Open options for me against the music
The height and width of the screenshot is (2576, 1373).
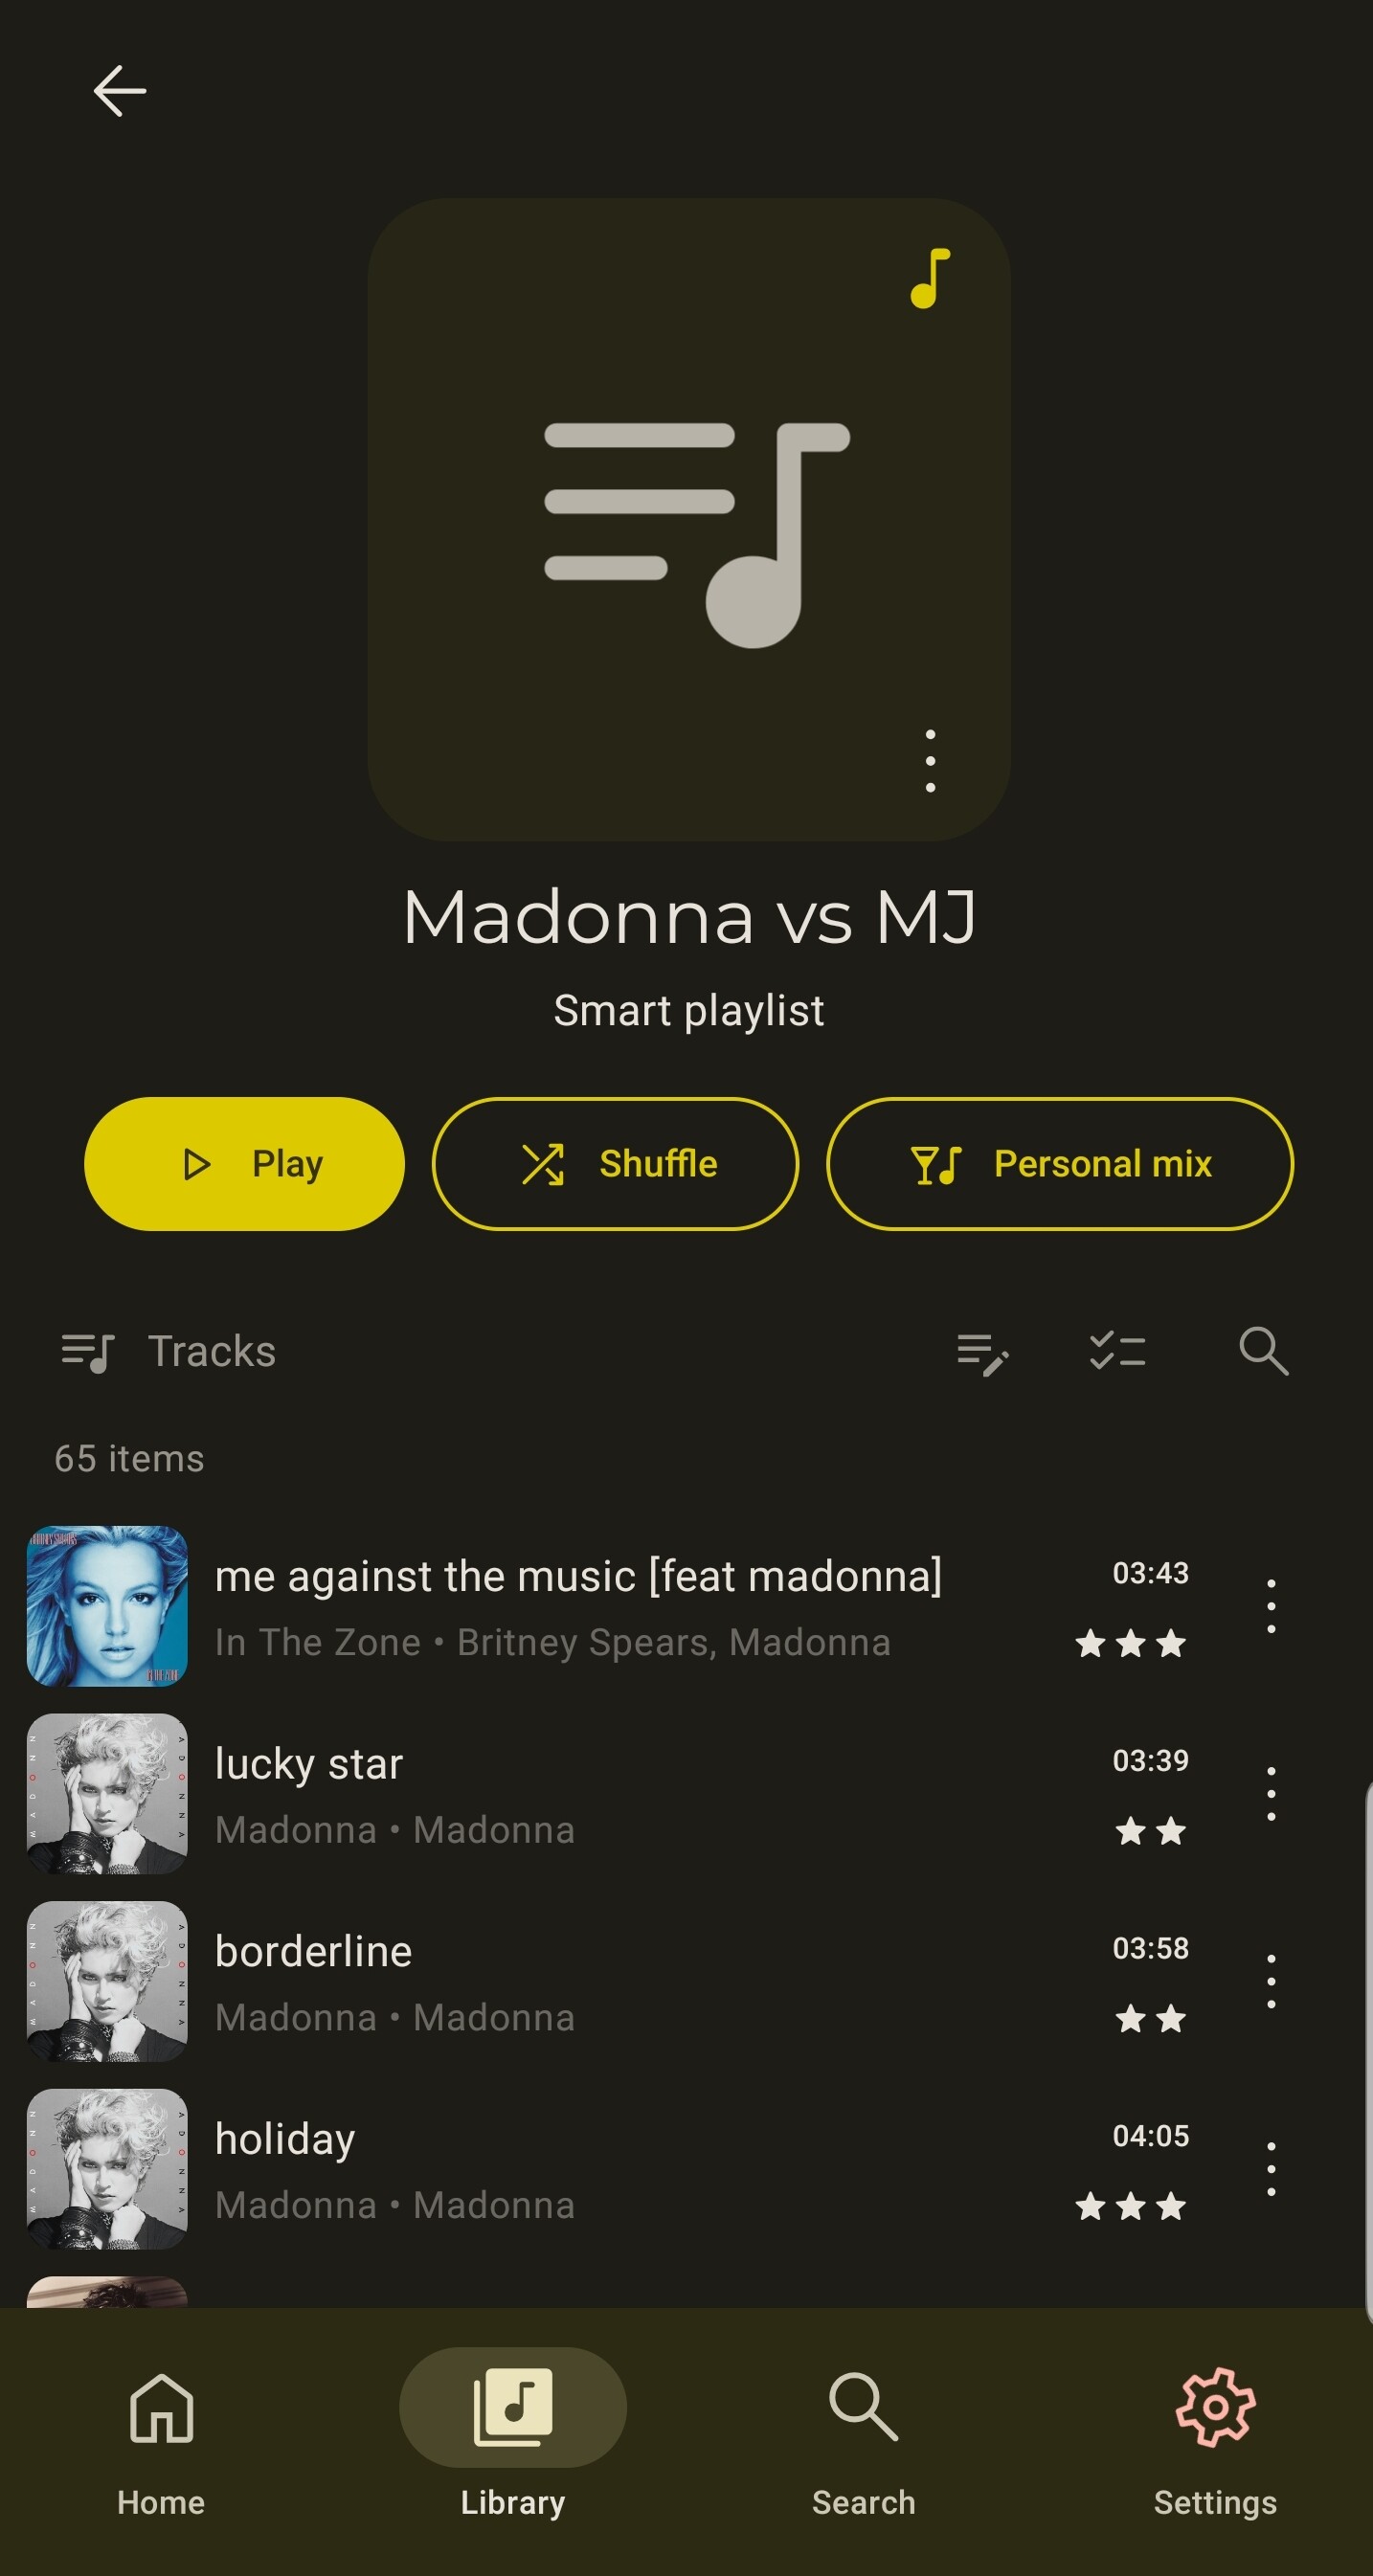pos(1270,1606)
